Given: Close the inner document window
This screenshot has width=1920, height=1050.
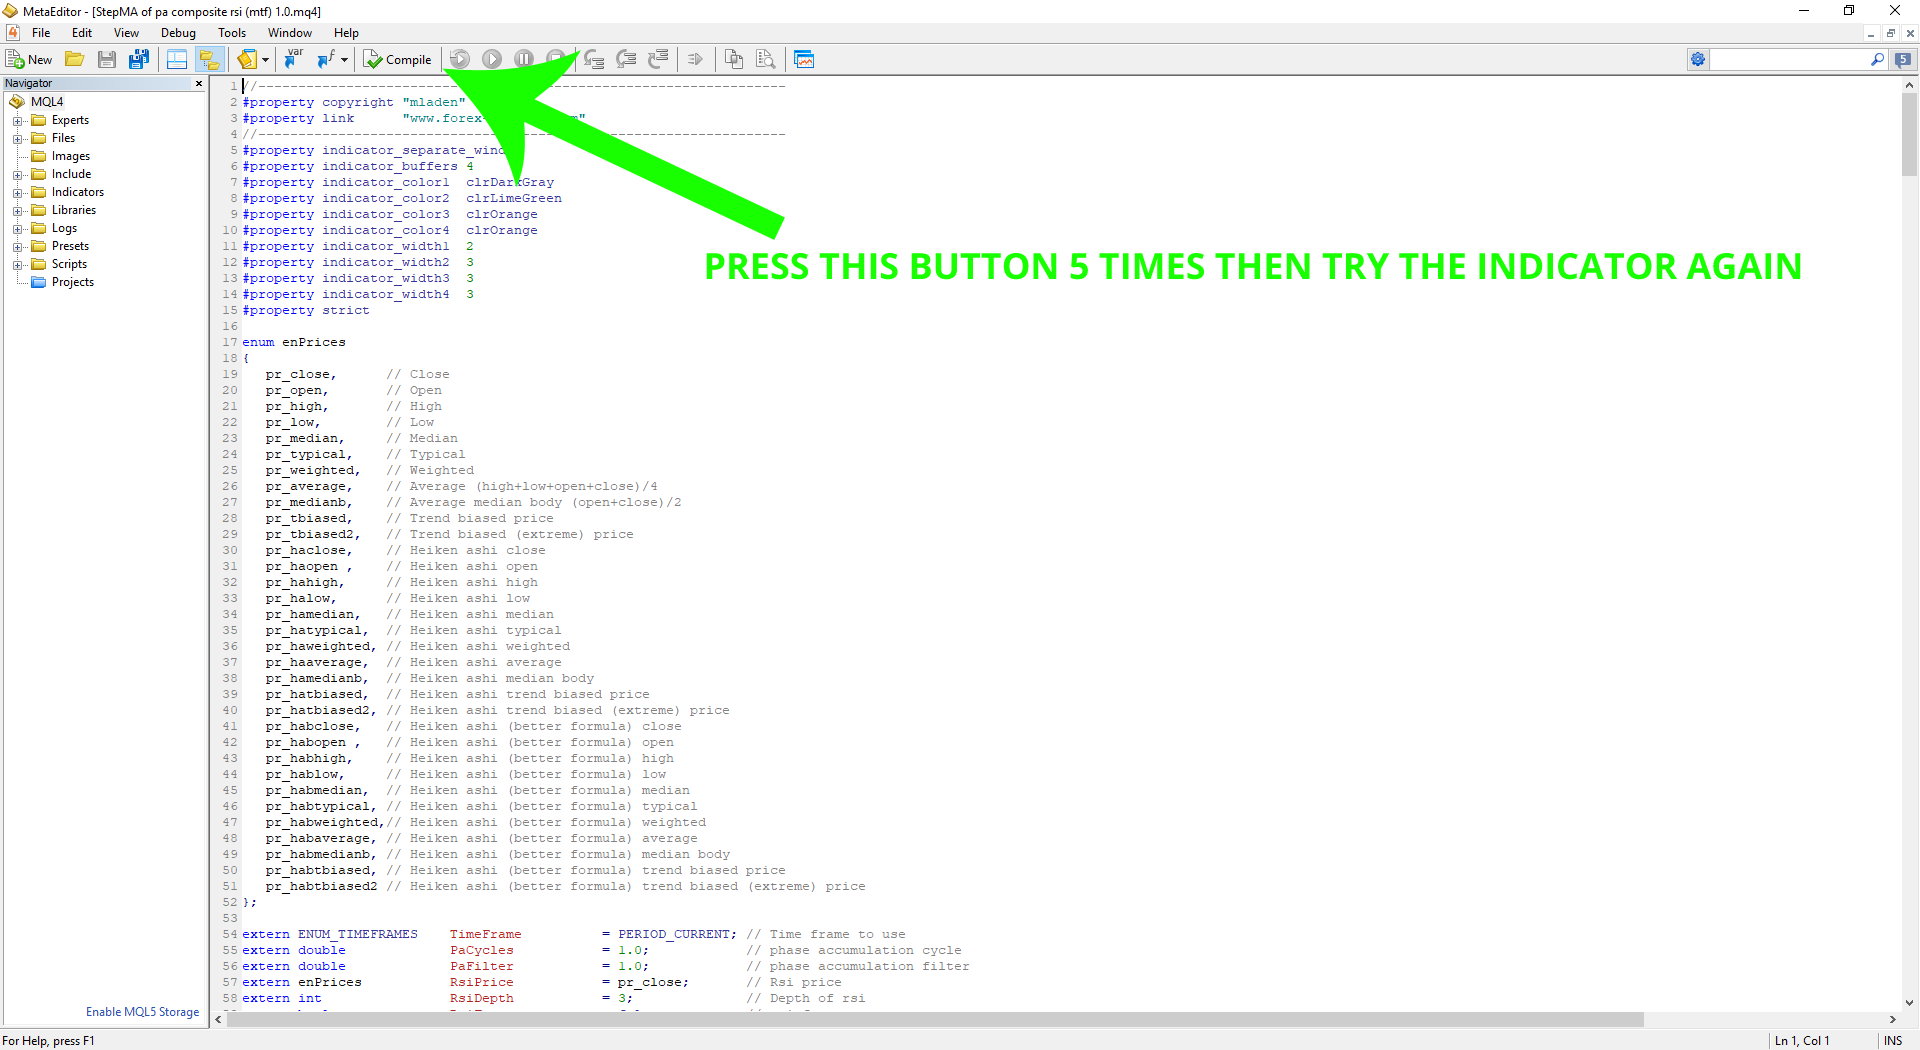Looking at the screenshot, I should [x=1910, y=33].
